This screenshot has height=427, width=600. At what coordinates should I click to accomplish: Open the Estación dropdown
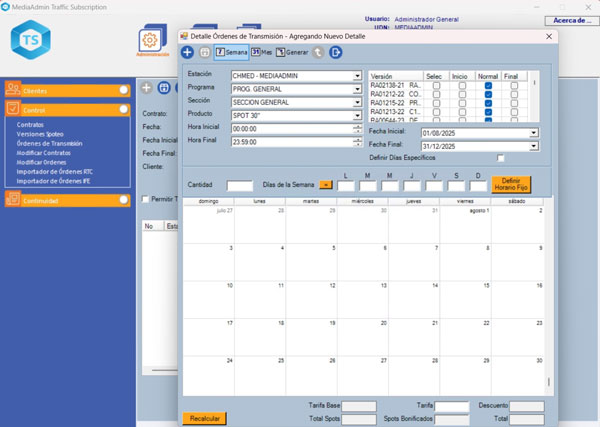[357, 75]
